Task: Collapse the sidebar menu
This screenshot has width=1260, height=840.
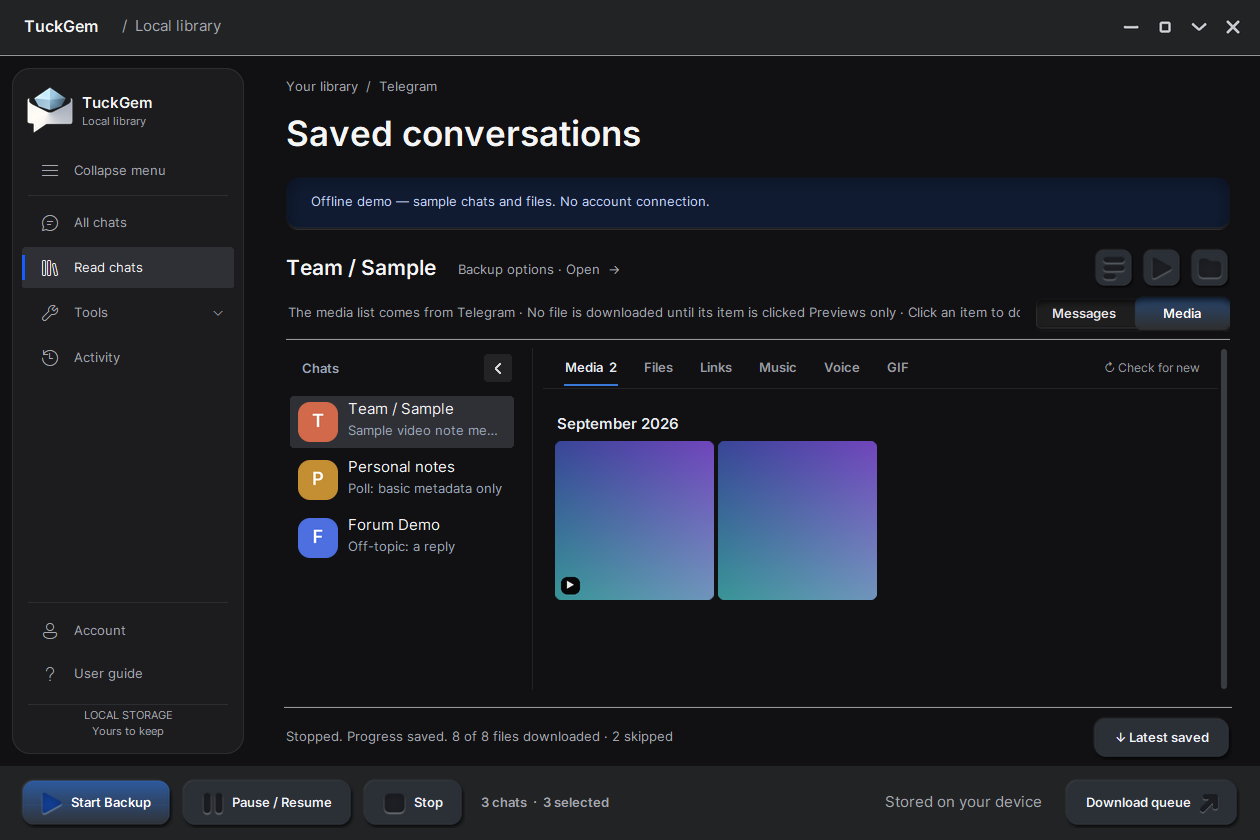Action: pyautogui.click(x=128, y=171)
